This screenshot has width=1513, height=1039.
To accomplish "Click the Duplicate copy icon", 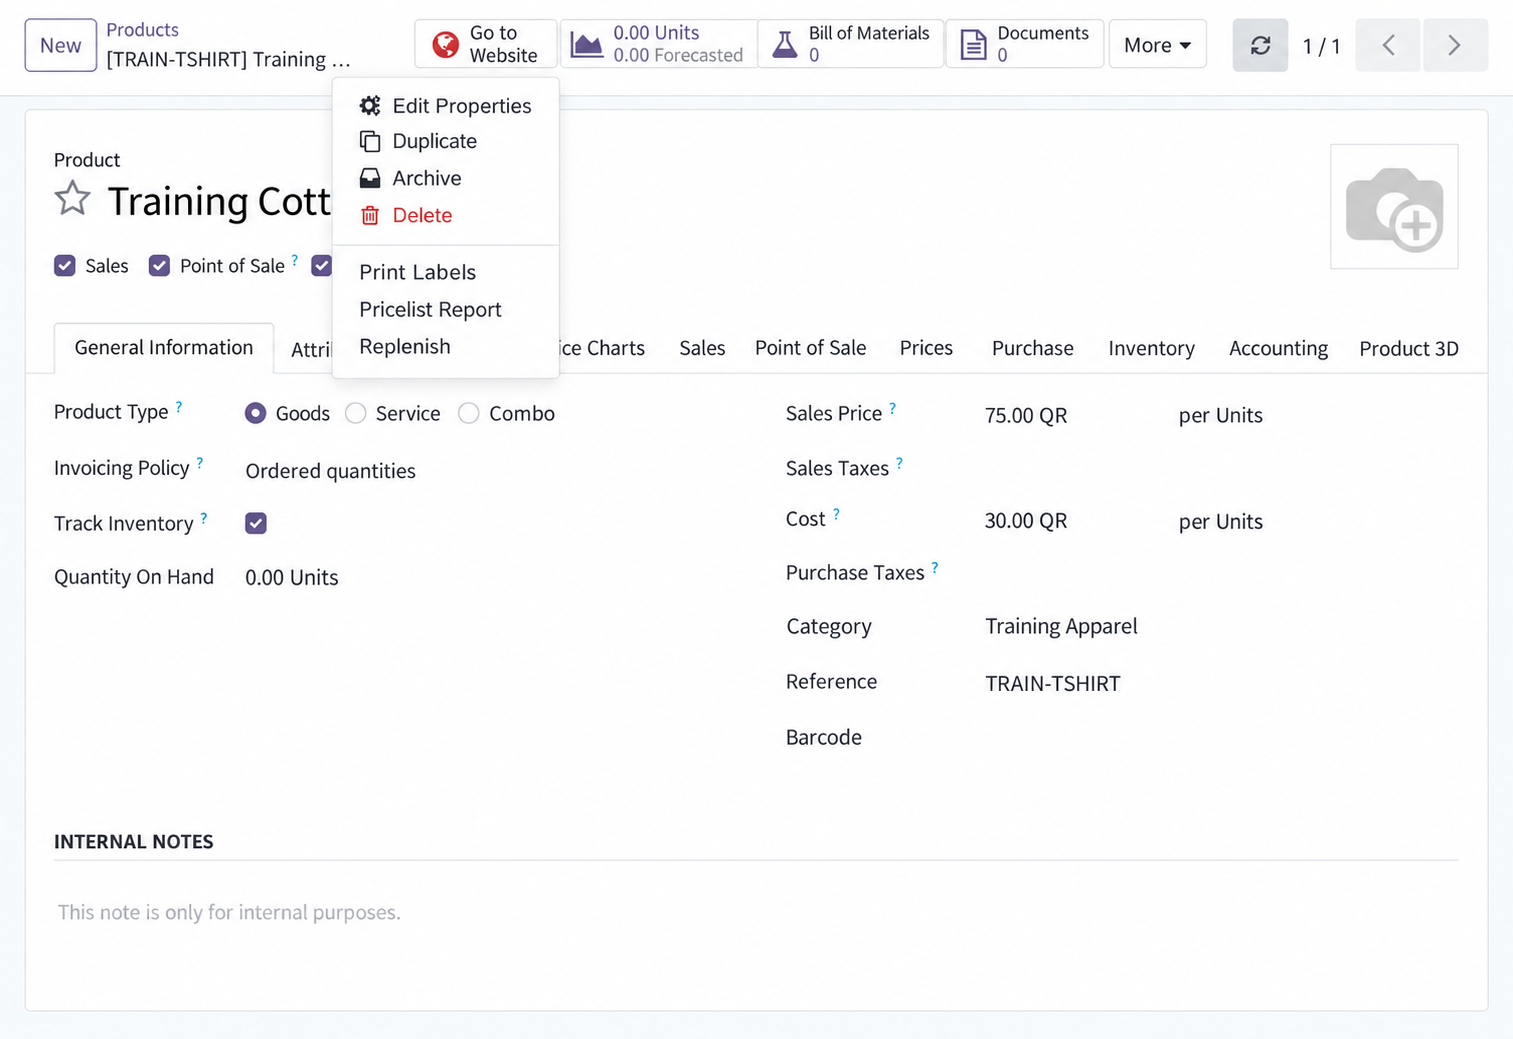I will coord(370,141).
